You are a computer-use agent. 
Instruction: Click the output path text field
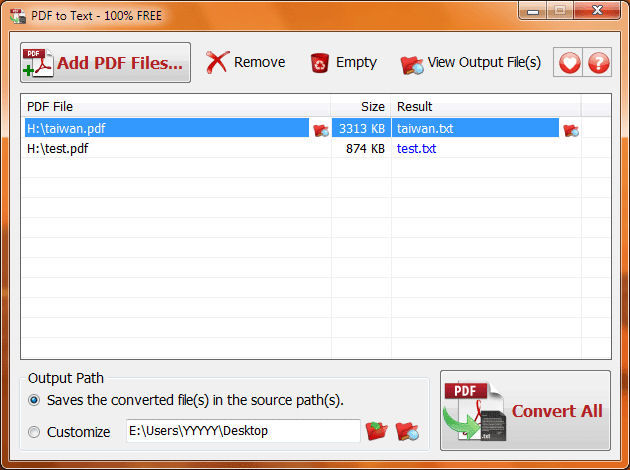243,431
